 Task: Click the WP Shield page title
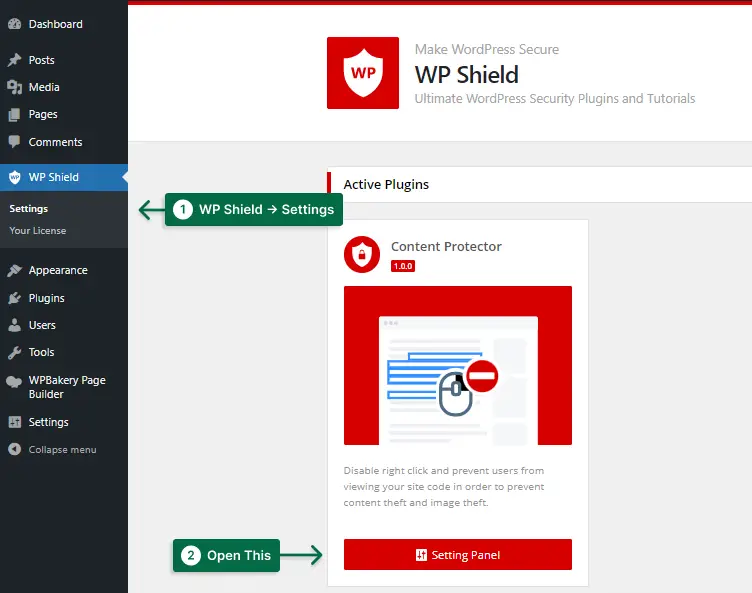(467, 75)
